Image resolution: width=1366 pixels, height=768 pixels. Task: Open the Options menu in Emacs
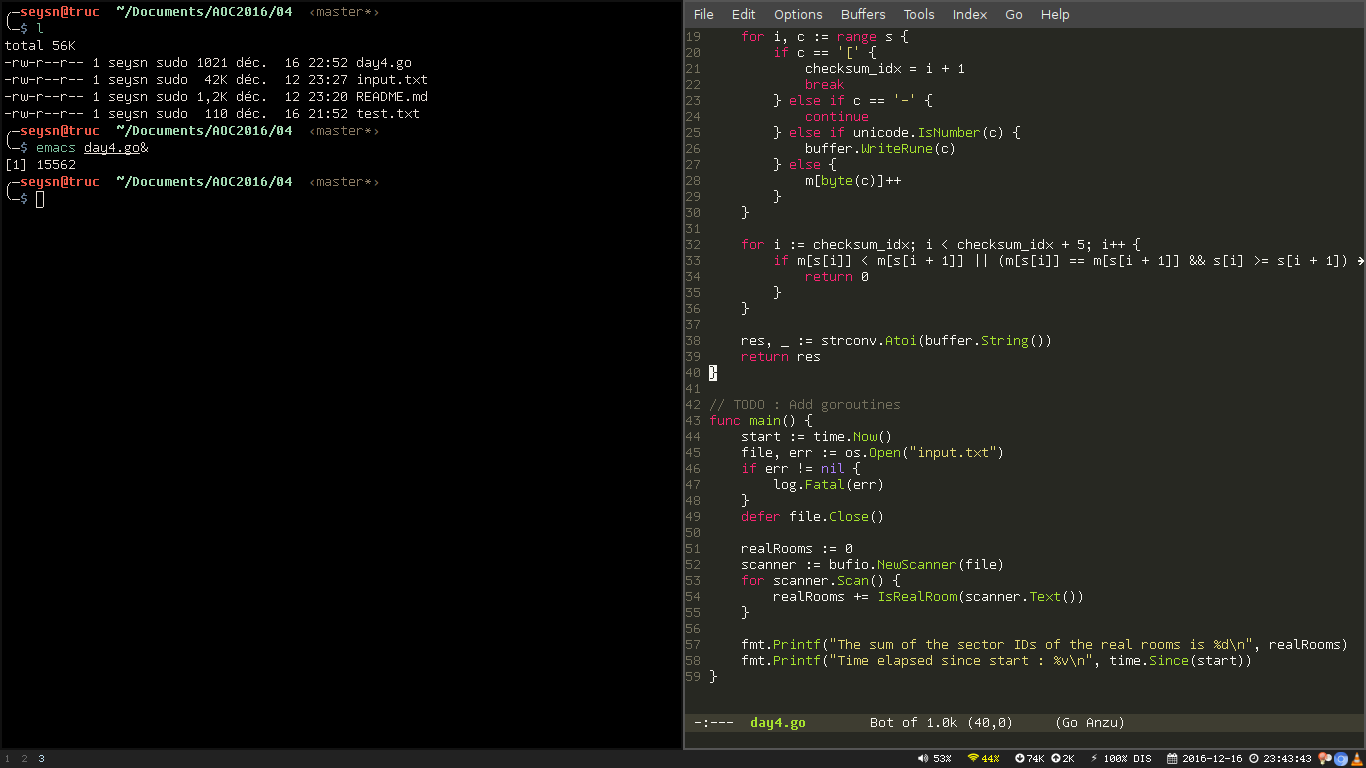(x=798, y=14)
